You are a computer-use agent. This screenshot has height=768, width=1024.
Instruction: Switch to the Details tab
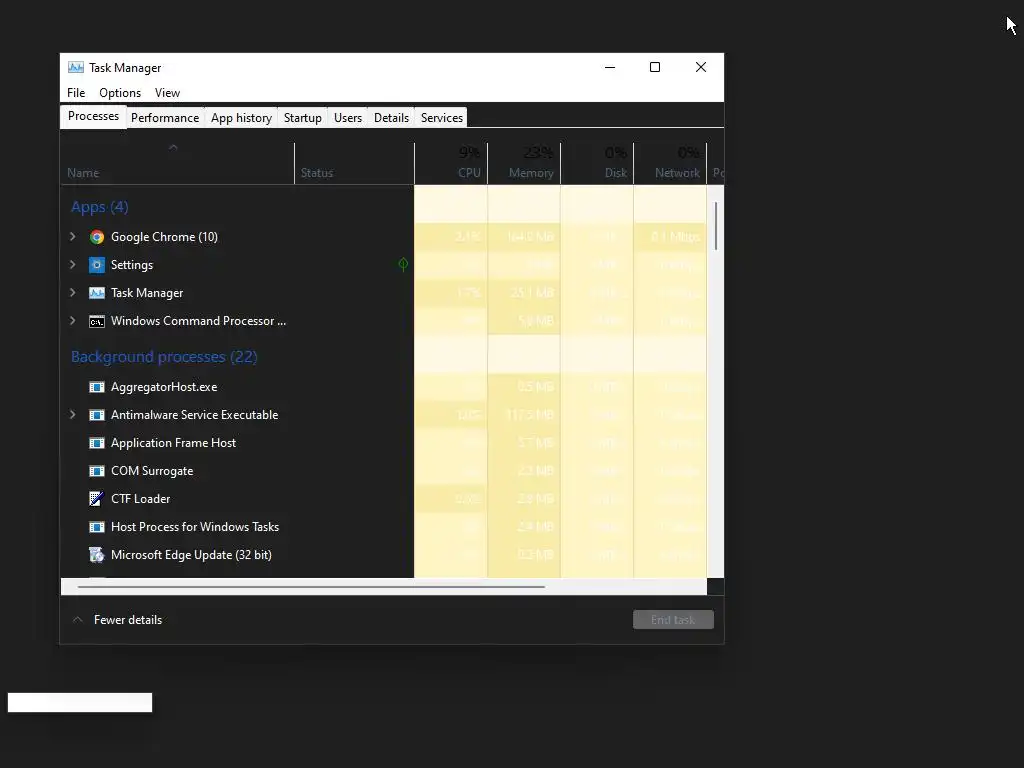tap(391, 118)
